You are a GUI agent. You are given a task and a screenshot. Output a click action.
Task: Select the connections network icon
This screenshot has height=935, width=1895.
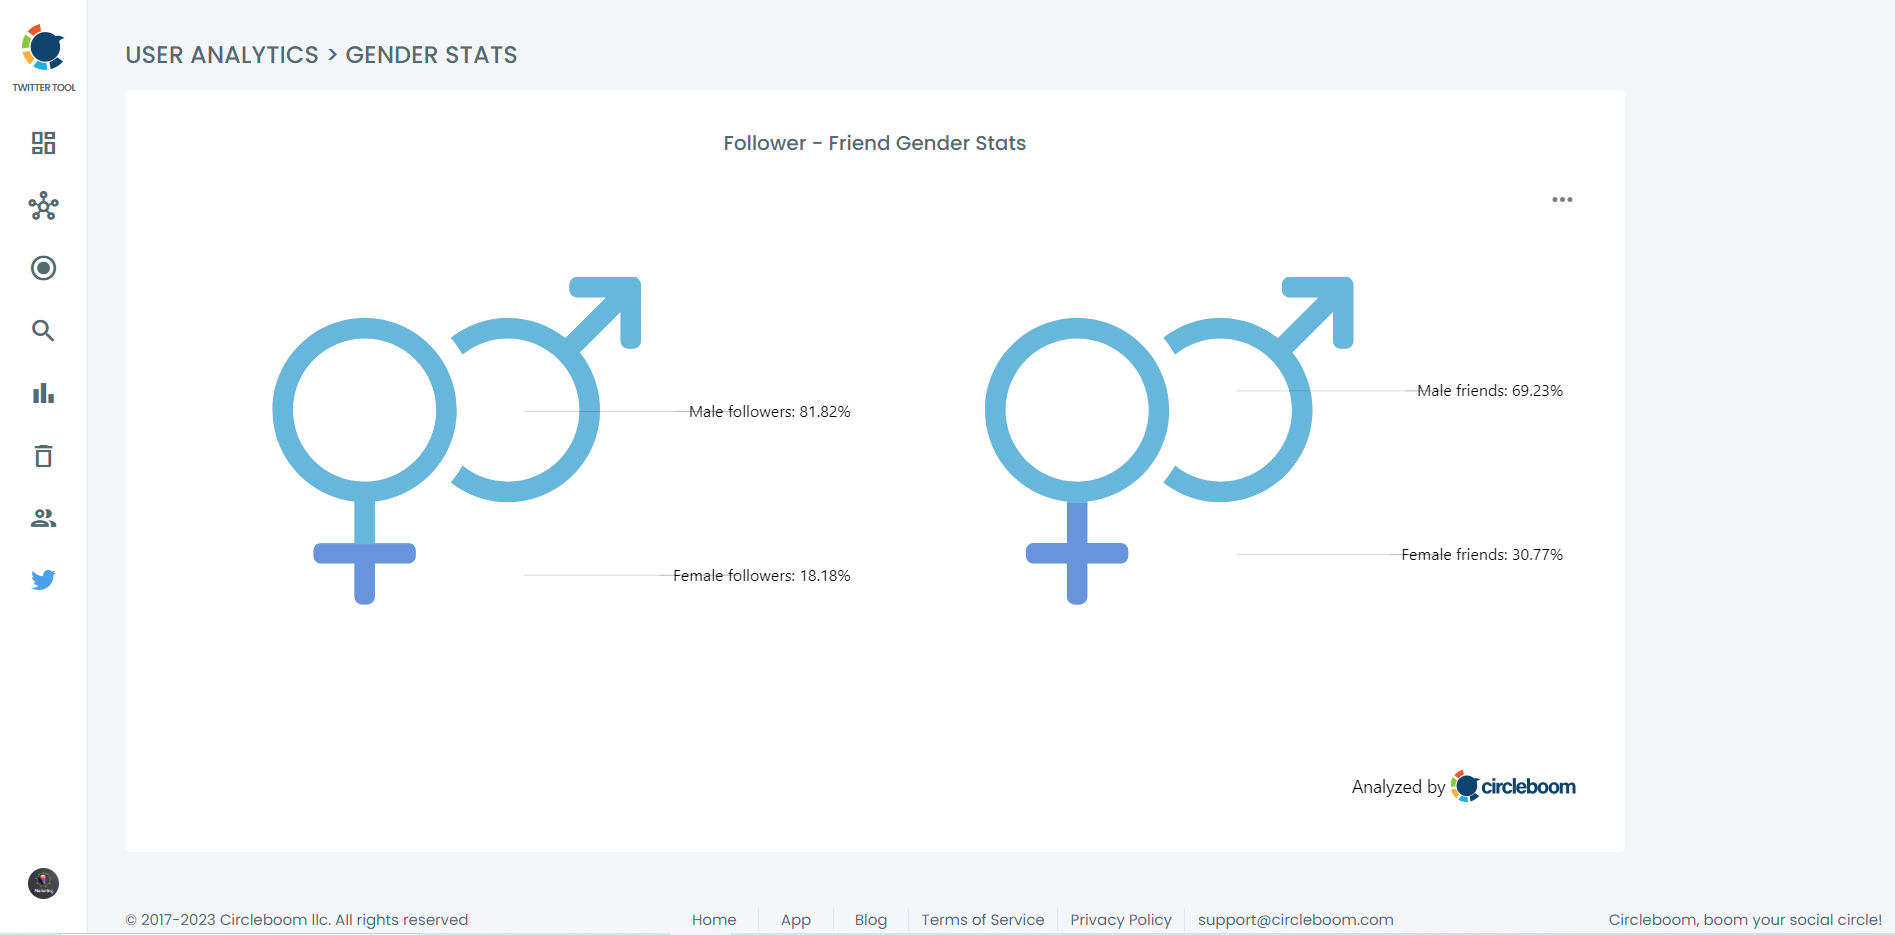[x=43, y=206]
